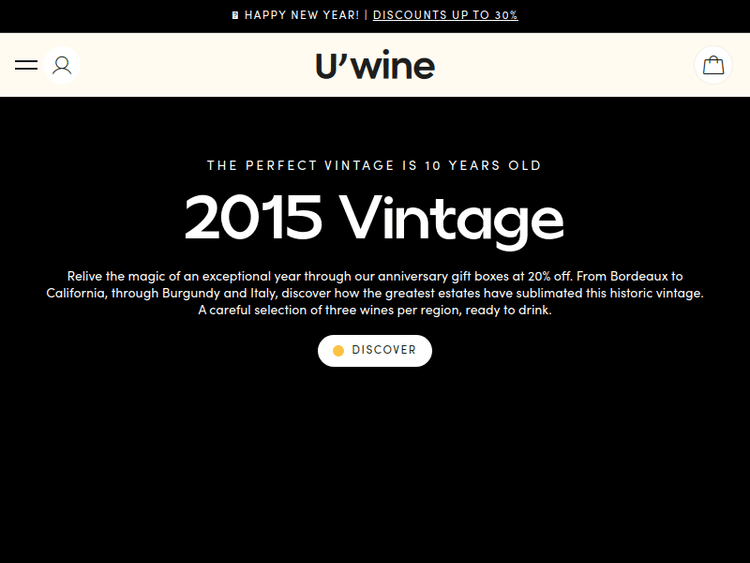The image size is (750, 563).
Task: Click the 'three wines per region' phrase
Action: (x=374, y=310)
